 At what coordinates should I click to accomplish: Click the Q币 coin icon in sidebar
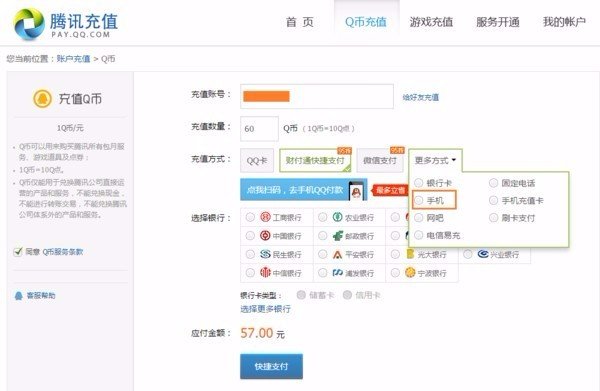[42, 99]
